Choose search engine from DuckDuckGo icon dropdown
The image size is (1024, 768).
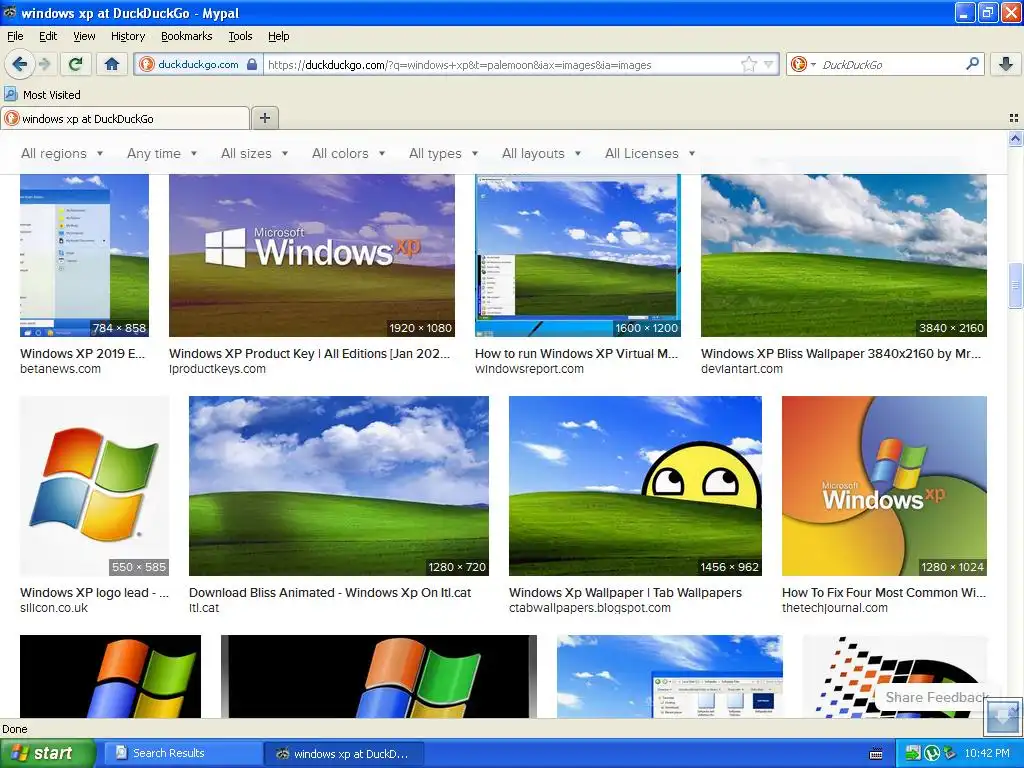pos(803,64)
